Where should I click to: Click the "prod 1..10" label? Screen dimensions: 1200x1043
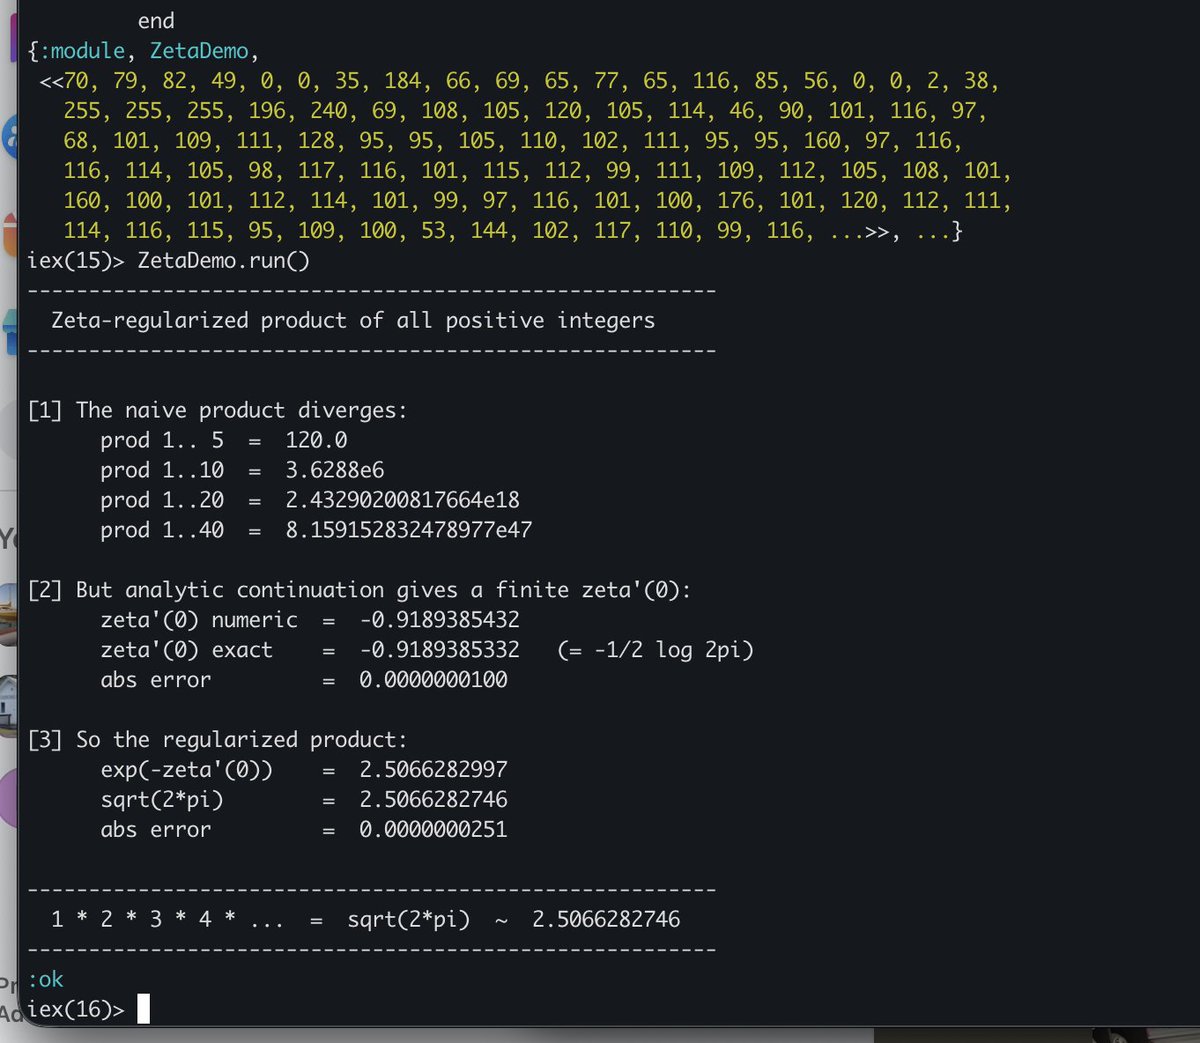point(162,470)
